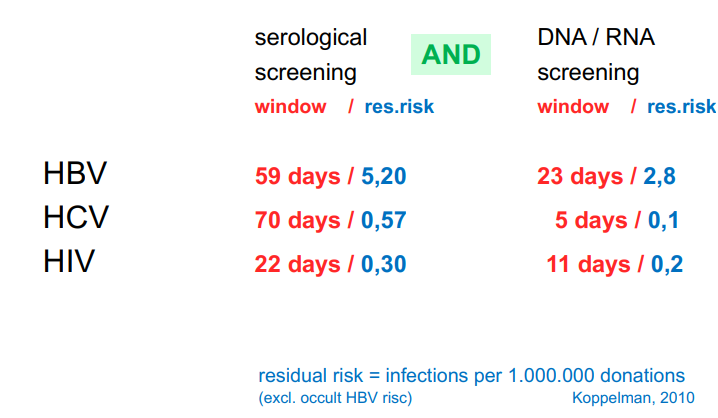
Task: Click the HBV row label
Action: click(x=75, y=174)
